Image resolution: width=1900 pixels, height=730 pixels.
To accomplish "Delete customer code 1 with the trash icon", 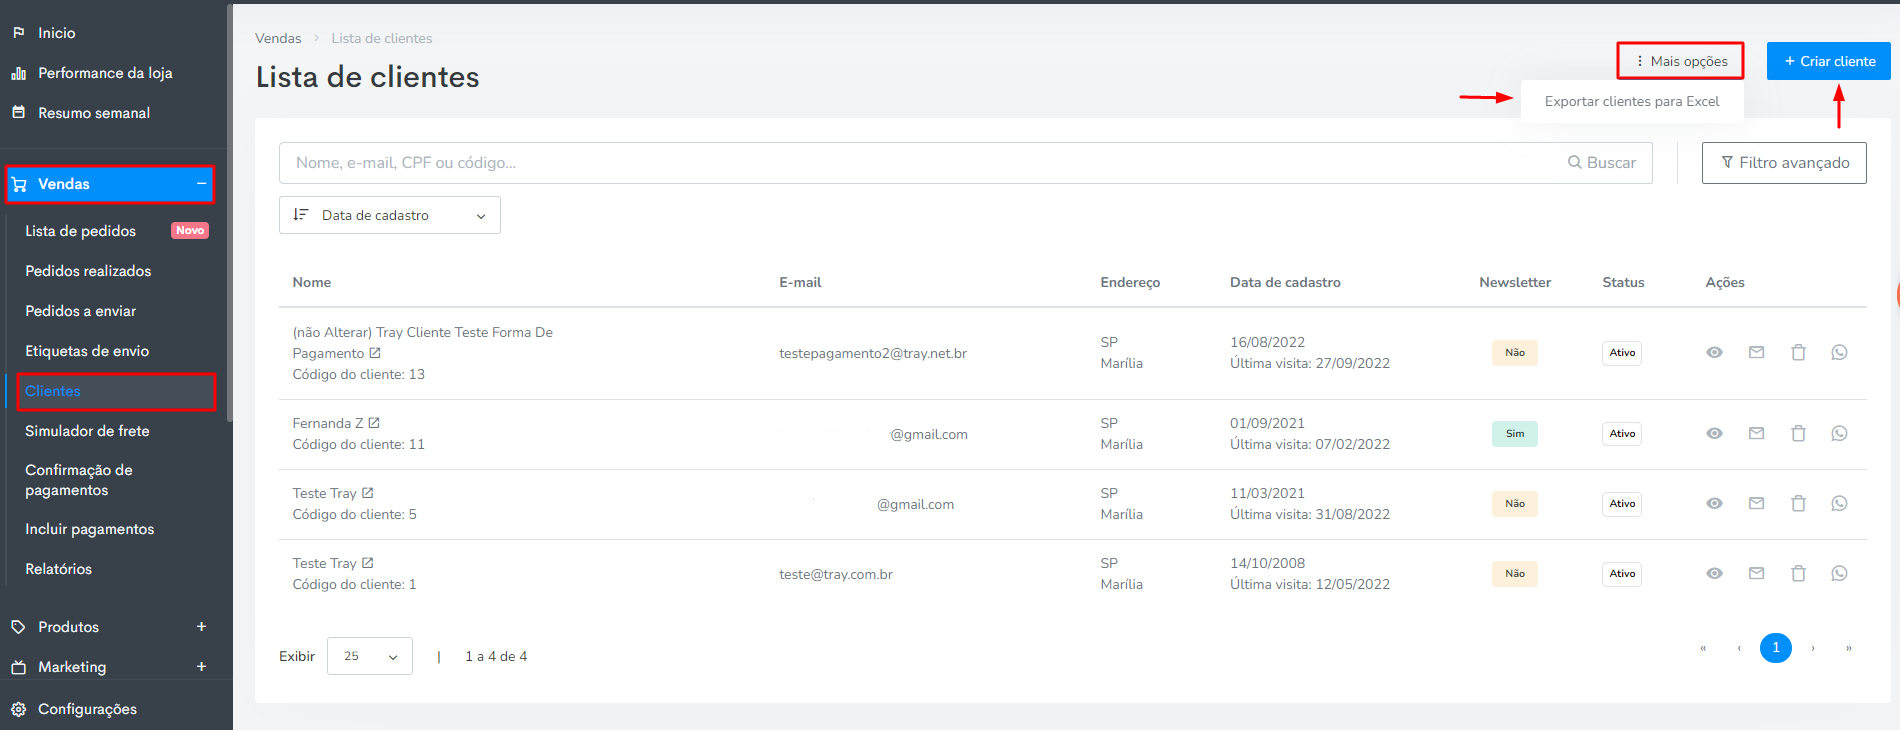I will coord(1798,573).
